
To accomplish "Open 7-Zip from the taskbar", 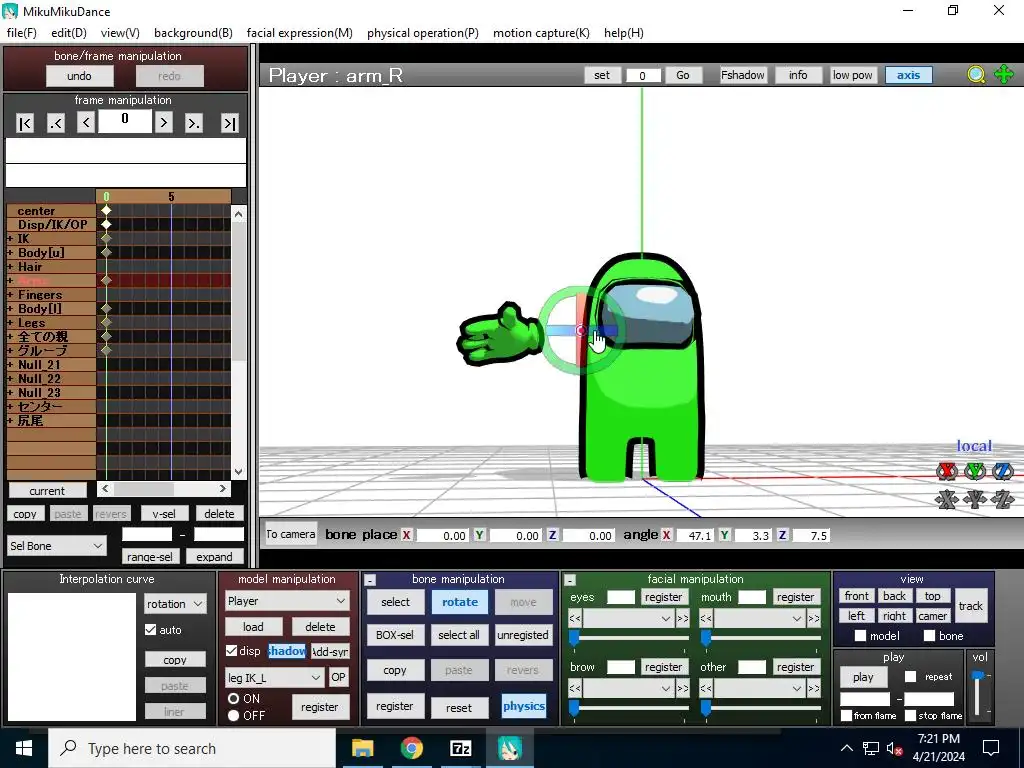I will (x=460, y=748).
